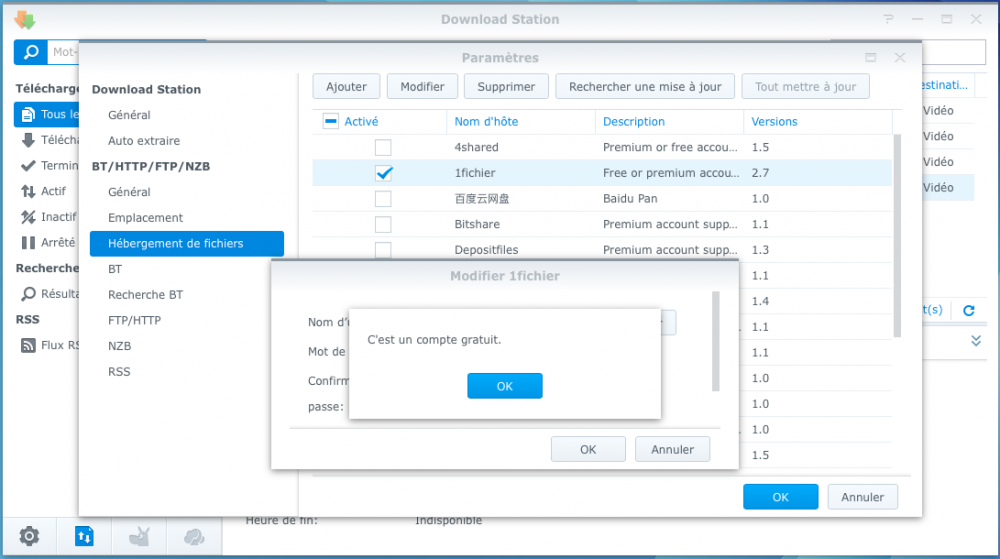
Task: Select the Terminé checkmark item
Action: point(48,166)
